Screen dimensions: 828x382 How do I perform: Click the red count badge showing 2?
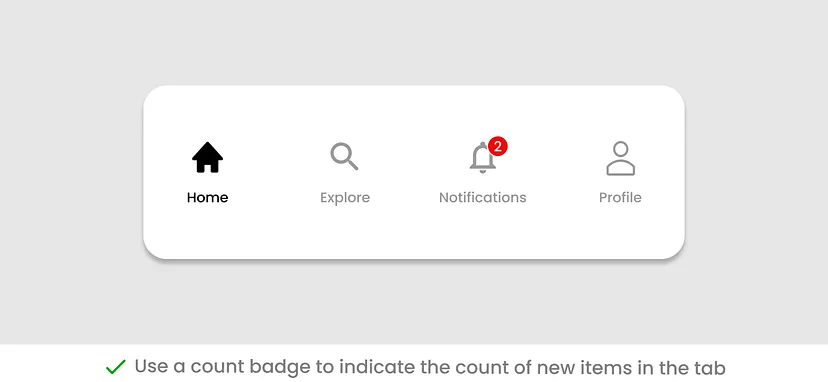point(497,146)
